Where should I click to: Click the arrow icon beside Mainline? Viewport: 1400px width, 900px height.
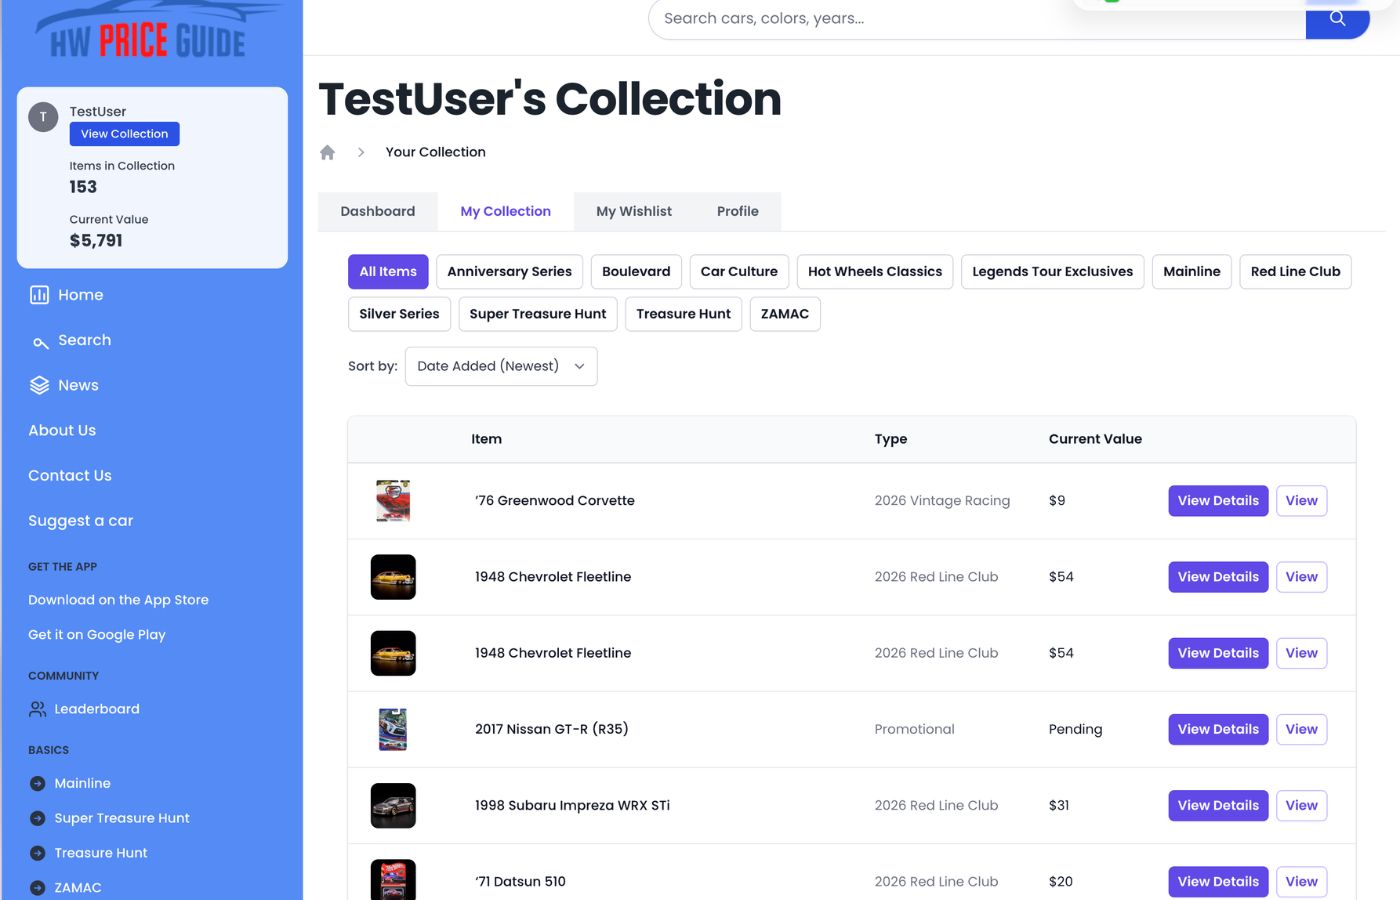[38, 784]
